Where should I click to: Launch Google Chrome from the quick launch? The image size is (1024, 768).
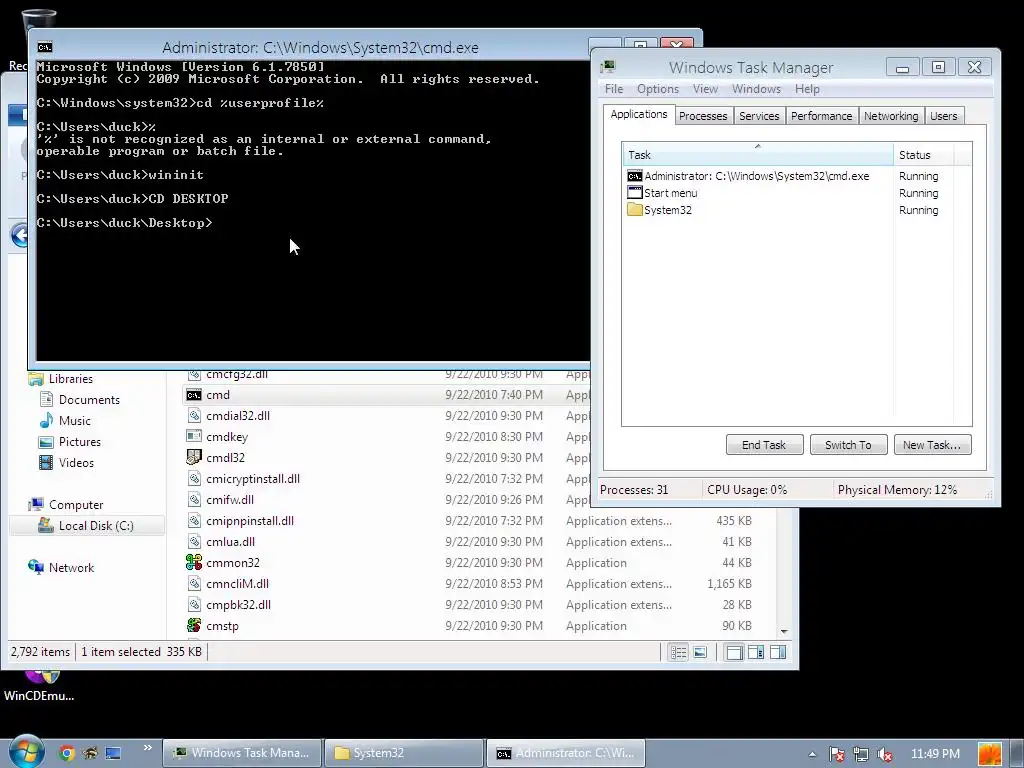(x=66, y=753)
